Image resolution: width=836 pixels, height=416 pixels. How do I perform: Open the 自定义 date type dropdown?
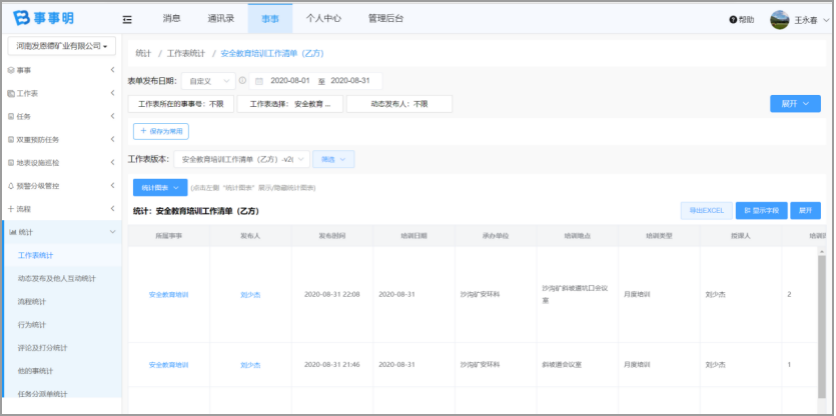(x=207, y=81)
